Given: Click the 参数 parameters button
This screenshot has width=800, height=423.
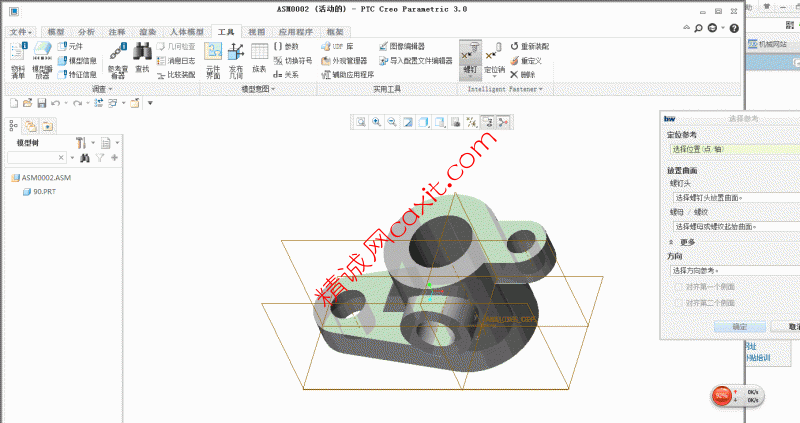Looking at the screenshot, I should click(286, 46).
